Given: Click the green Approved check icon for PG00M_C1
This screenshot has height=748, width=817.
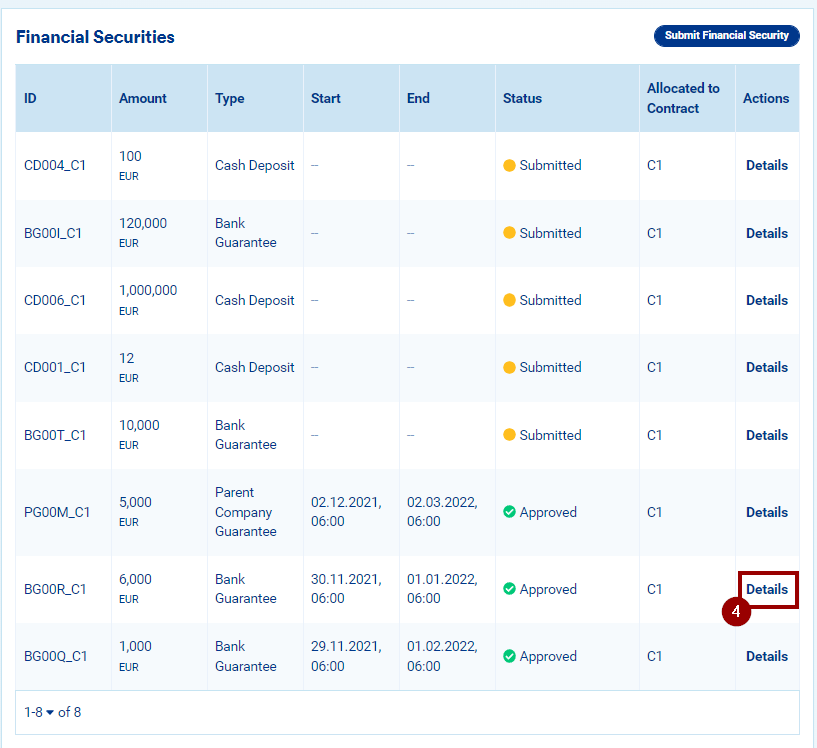Looking at the screenshot, I should click(x=509, y=512).
